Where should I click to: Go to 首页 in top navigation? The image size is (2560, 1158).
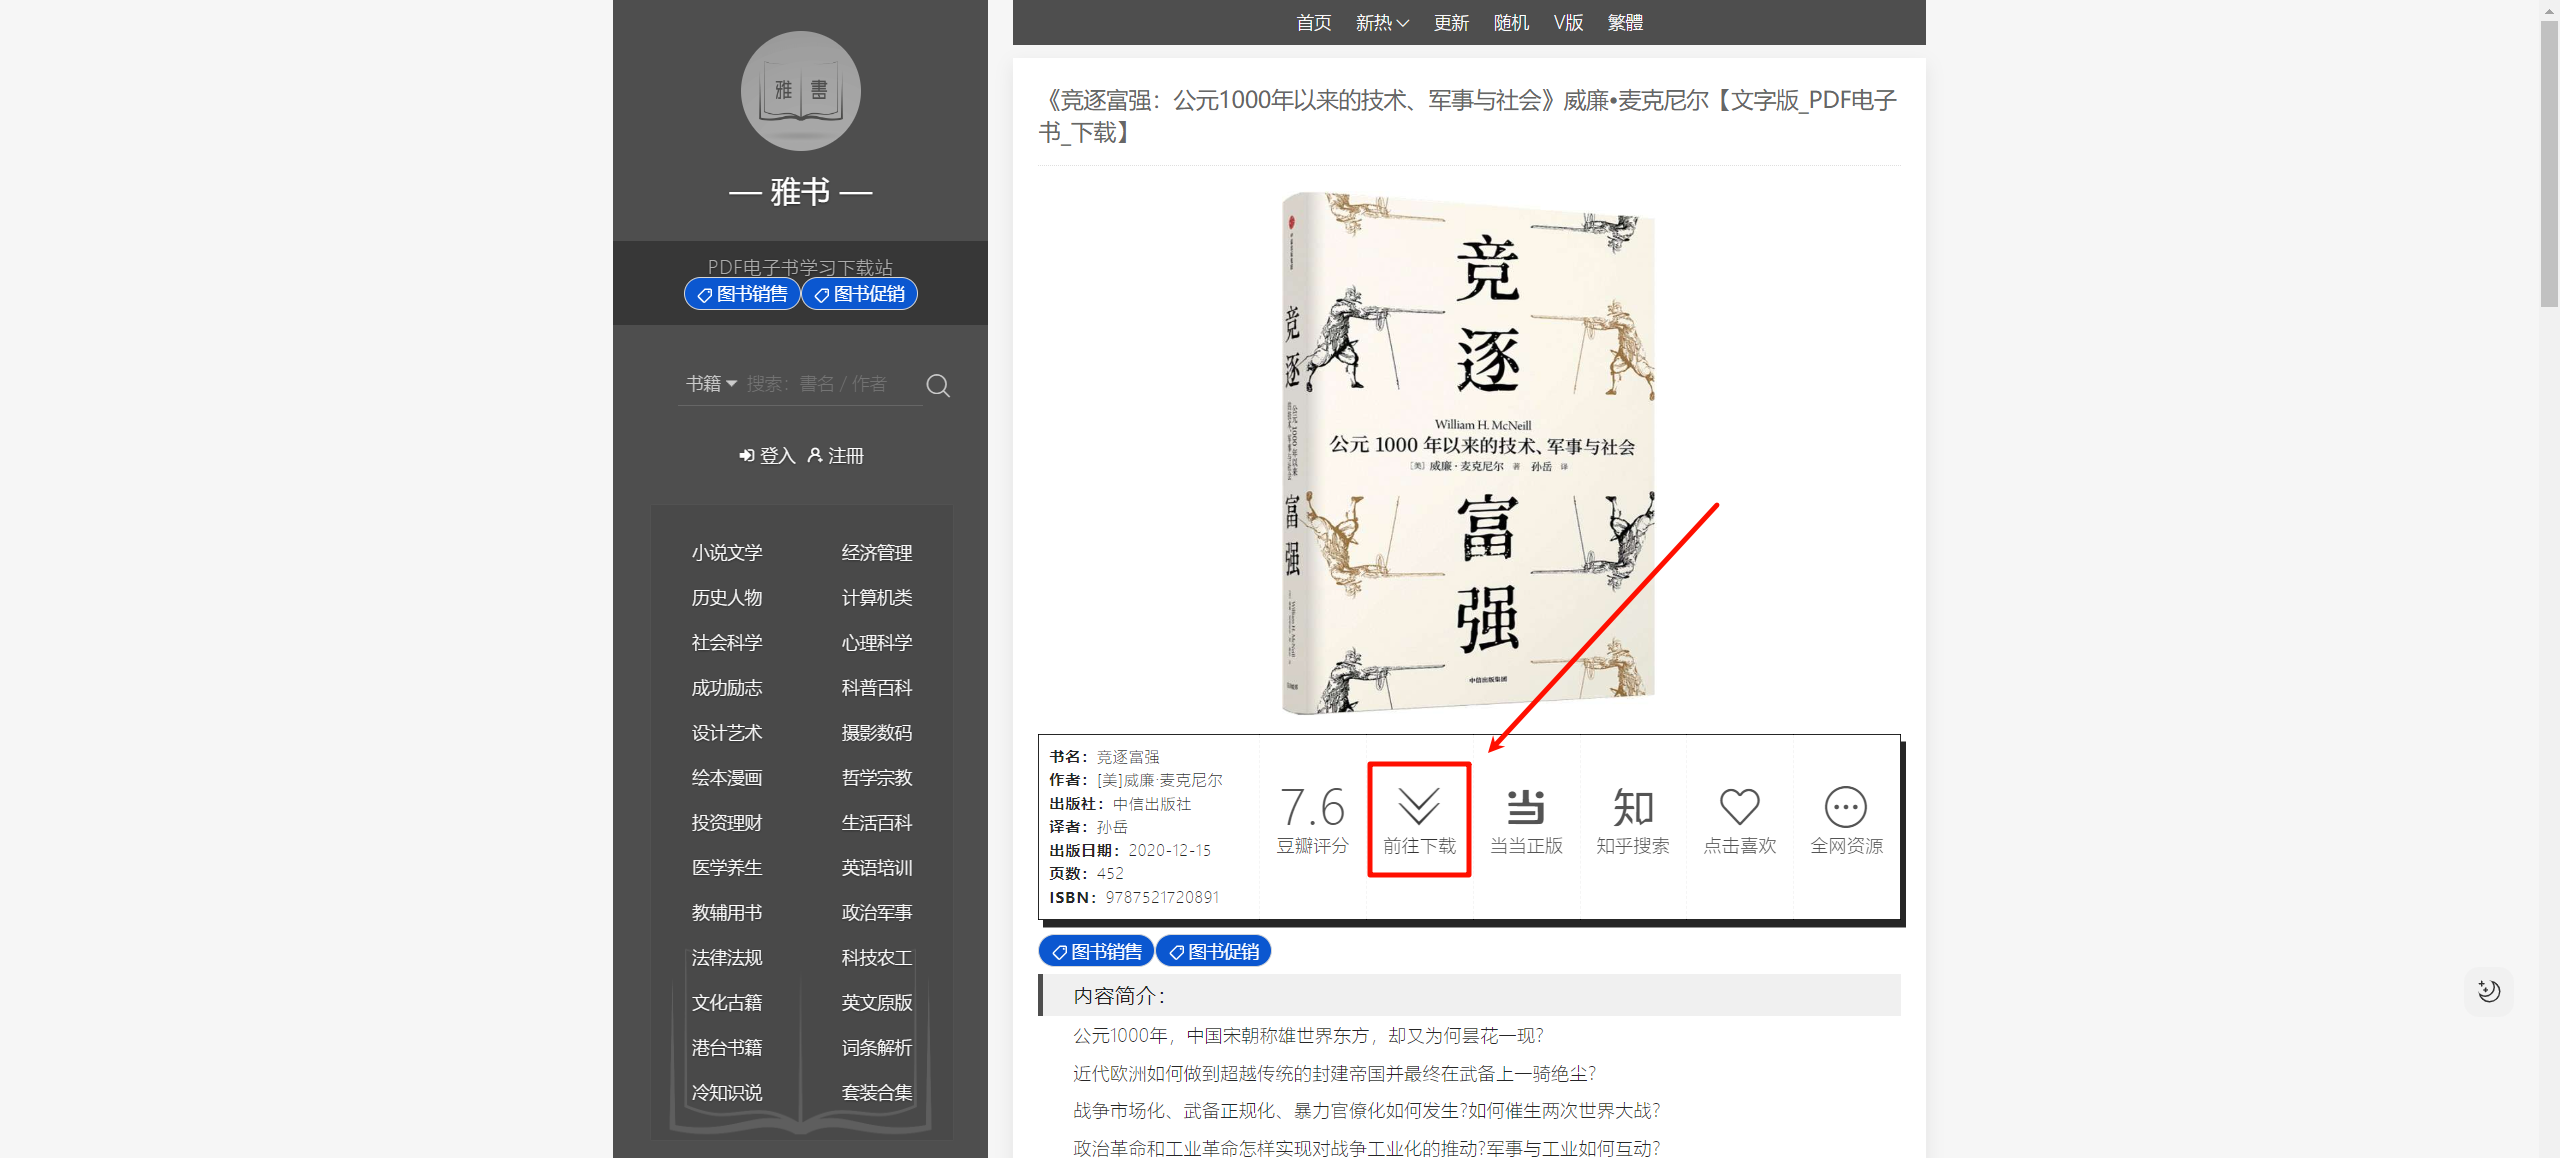1313,23
